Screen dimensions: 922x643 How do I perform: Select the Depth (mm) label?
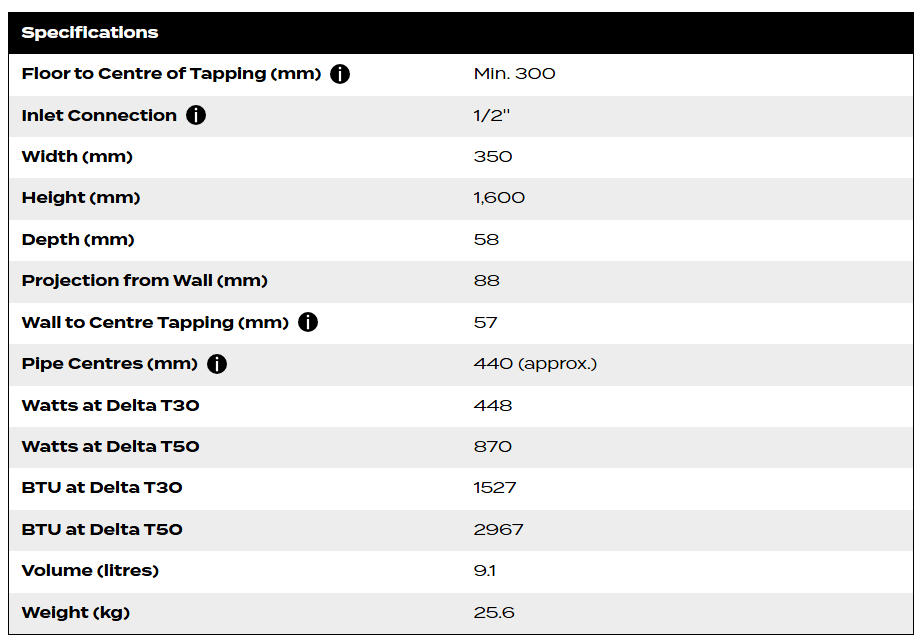[78, 239]
